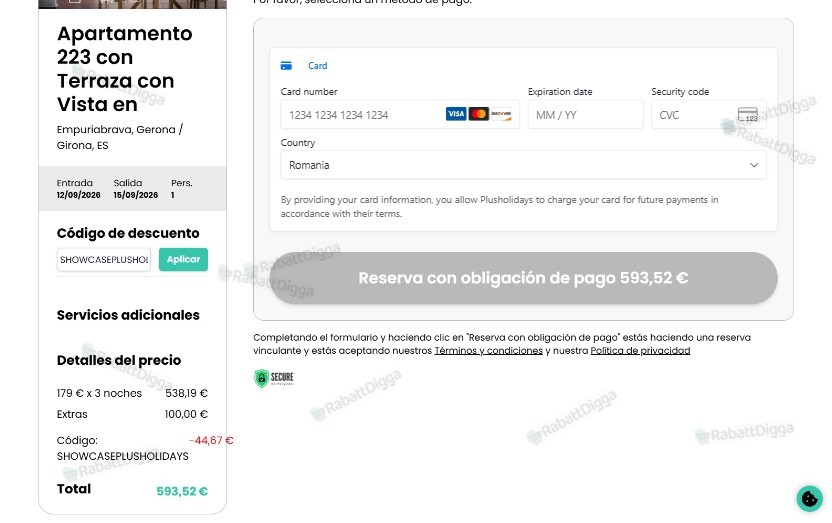
Task: Click the Mastercard logo icon
Action: pos(479,114)
